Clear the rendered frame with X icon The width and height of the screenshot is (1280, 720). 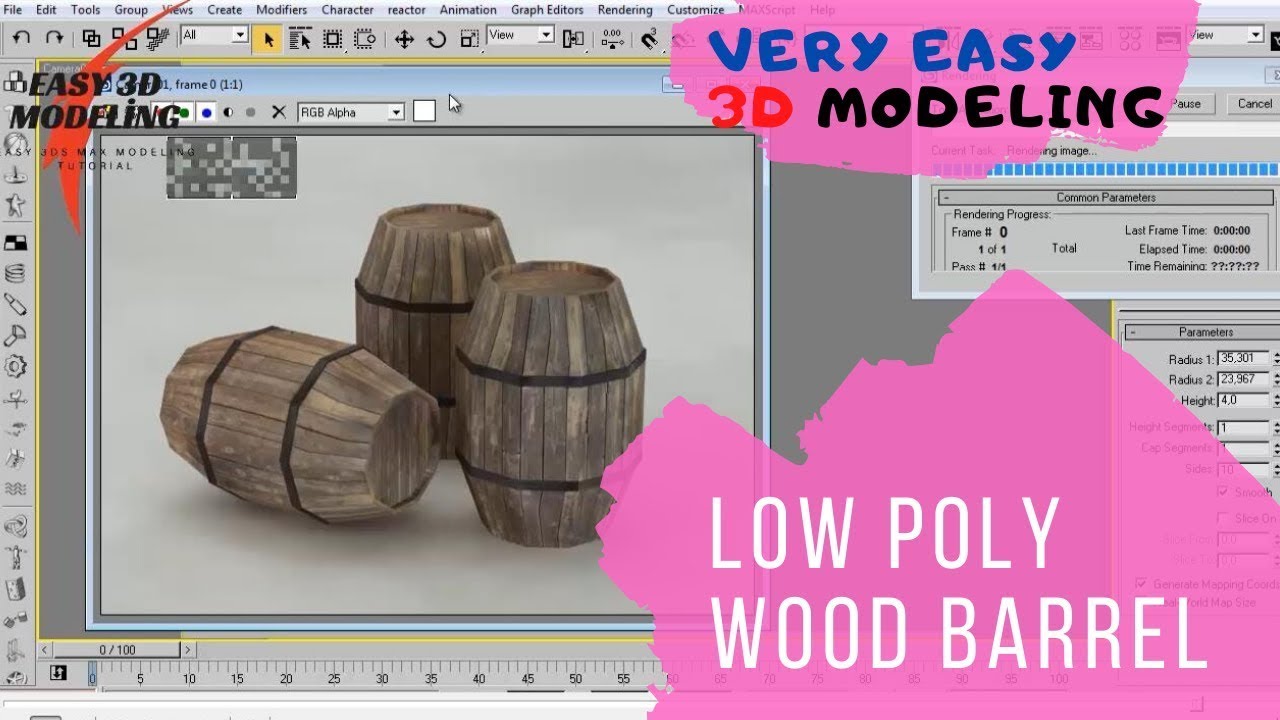point(279,112)
